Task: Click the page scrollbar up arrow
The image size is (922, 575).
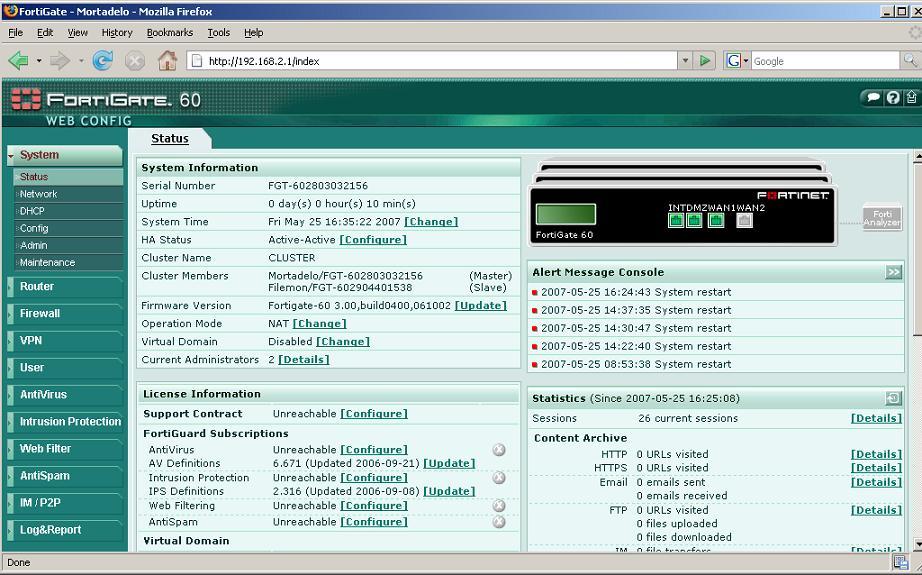Action: click(x=917, y=157)
